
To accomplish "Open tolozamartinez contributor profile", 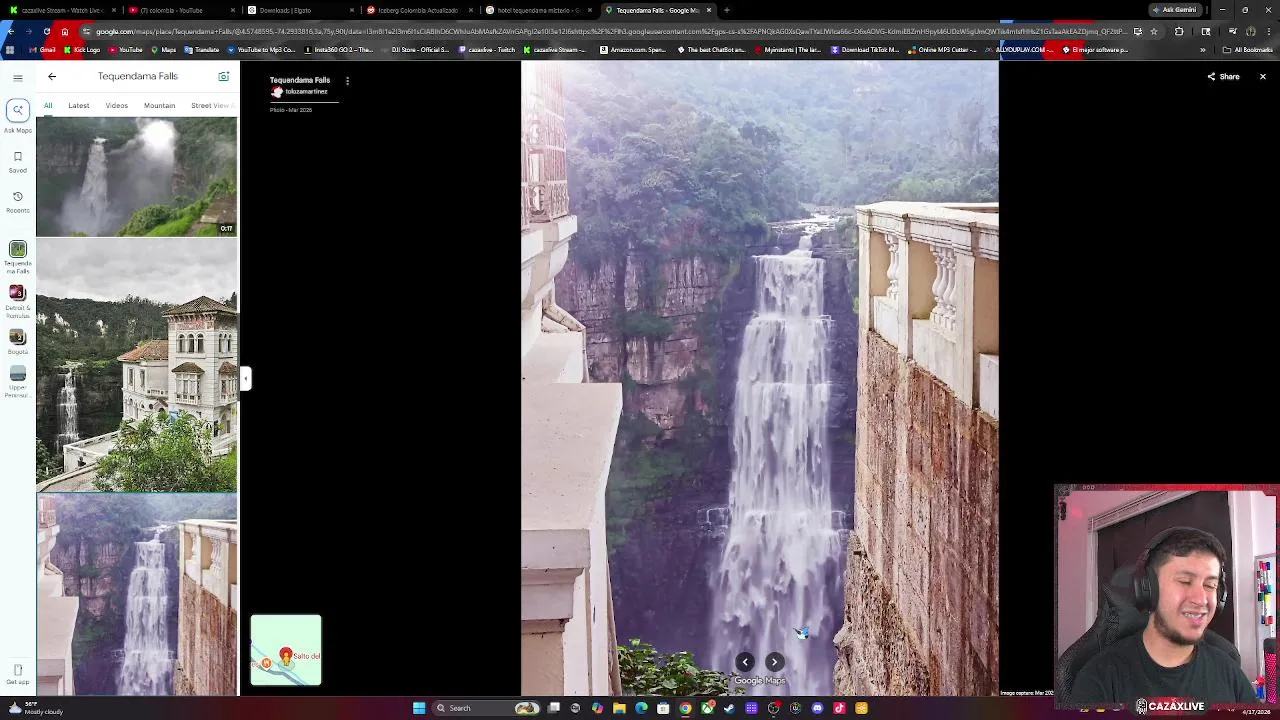I will point(300,91).
